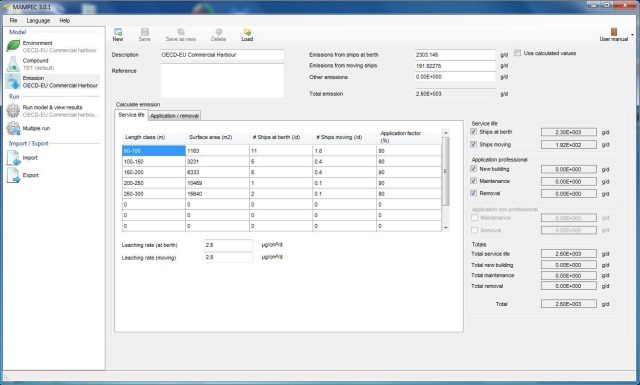Toggle Use calculated values checkbox

[518, 53]
